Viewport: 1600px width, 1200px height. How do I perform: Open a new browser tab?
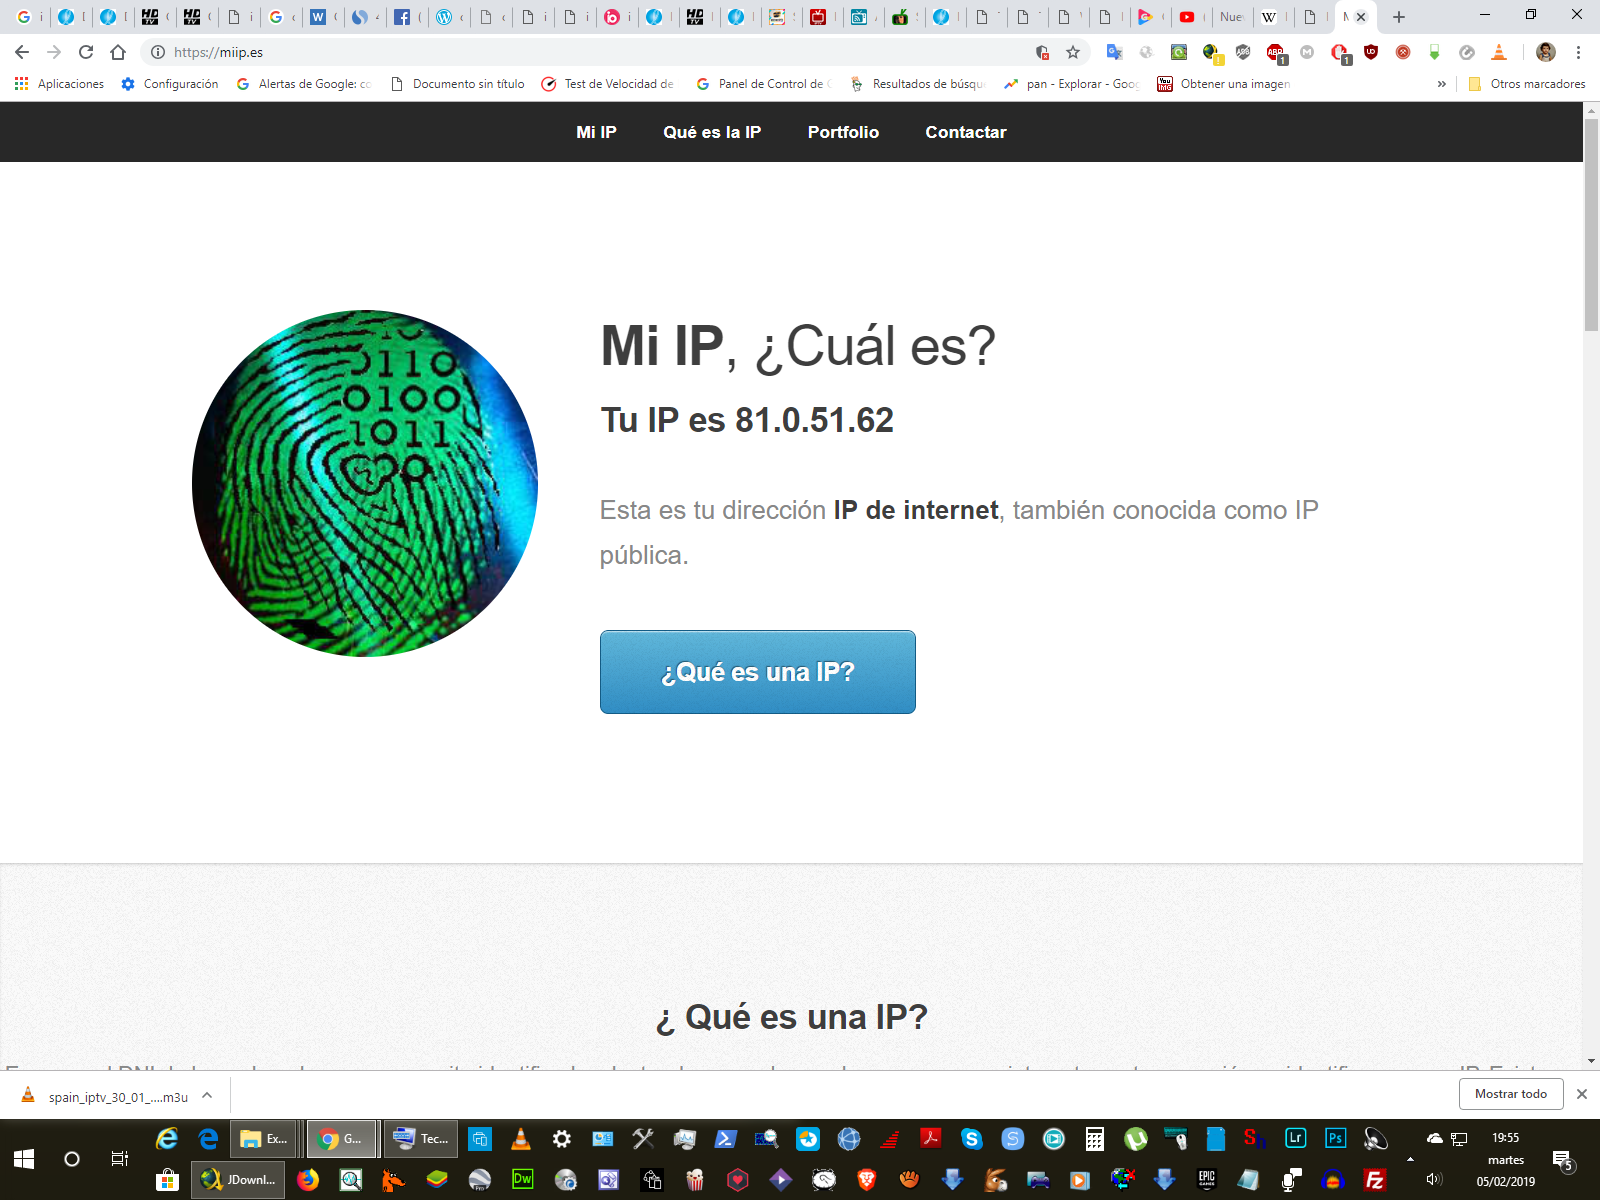point(1399,17)
